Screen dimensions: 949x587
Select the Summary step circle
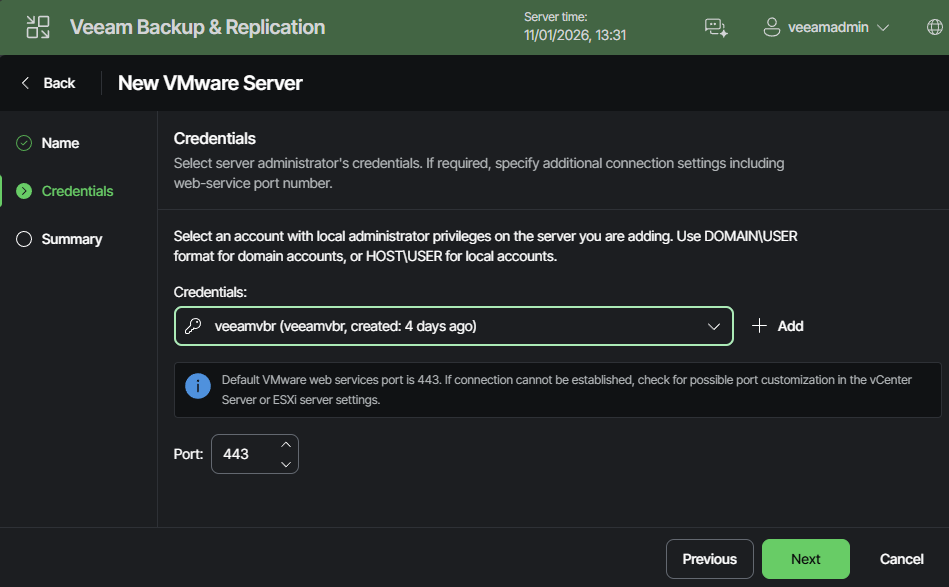[25, 239]
